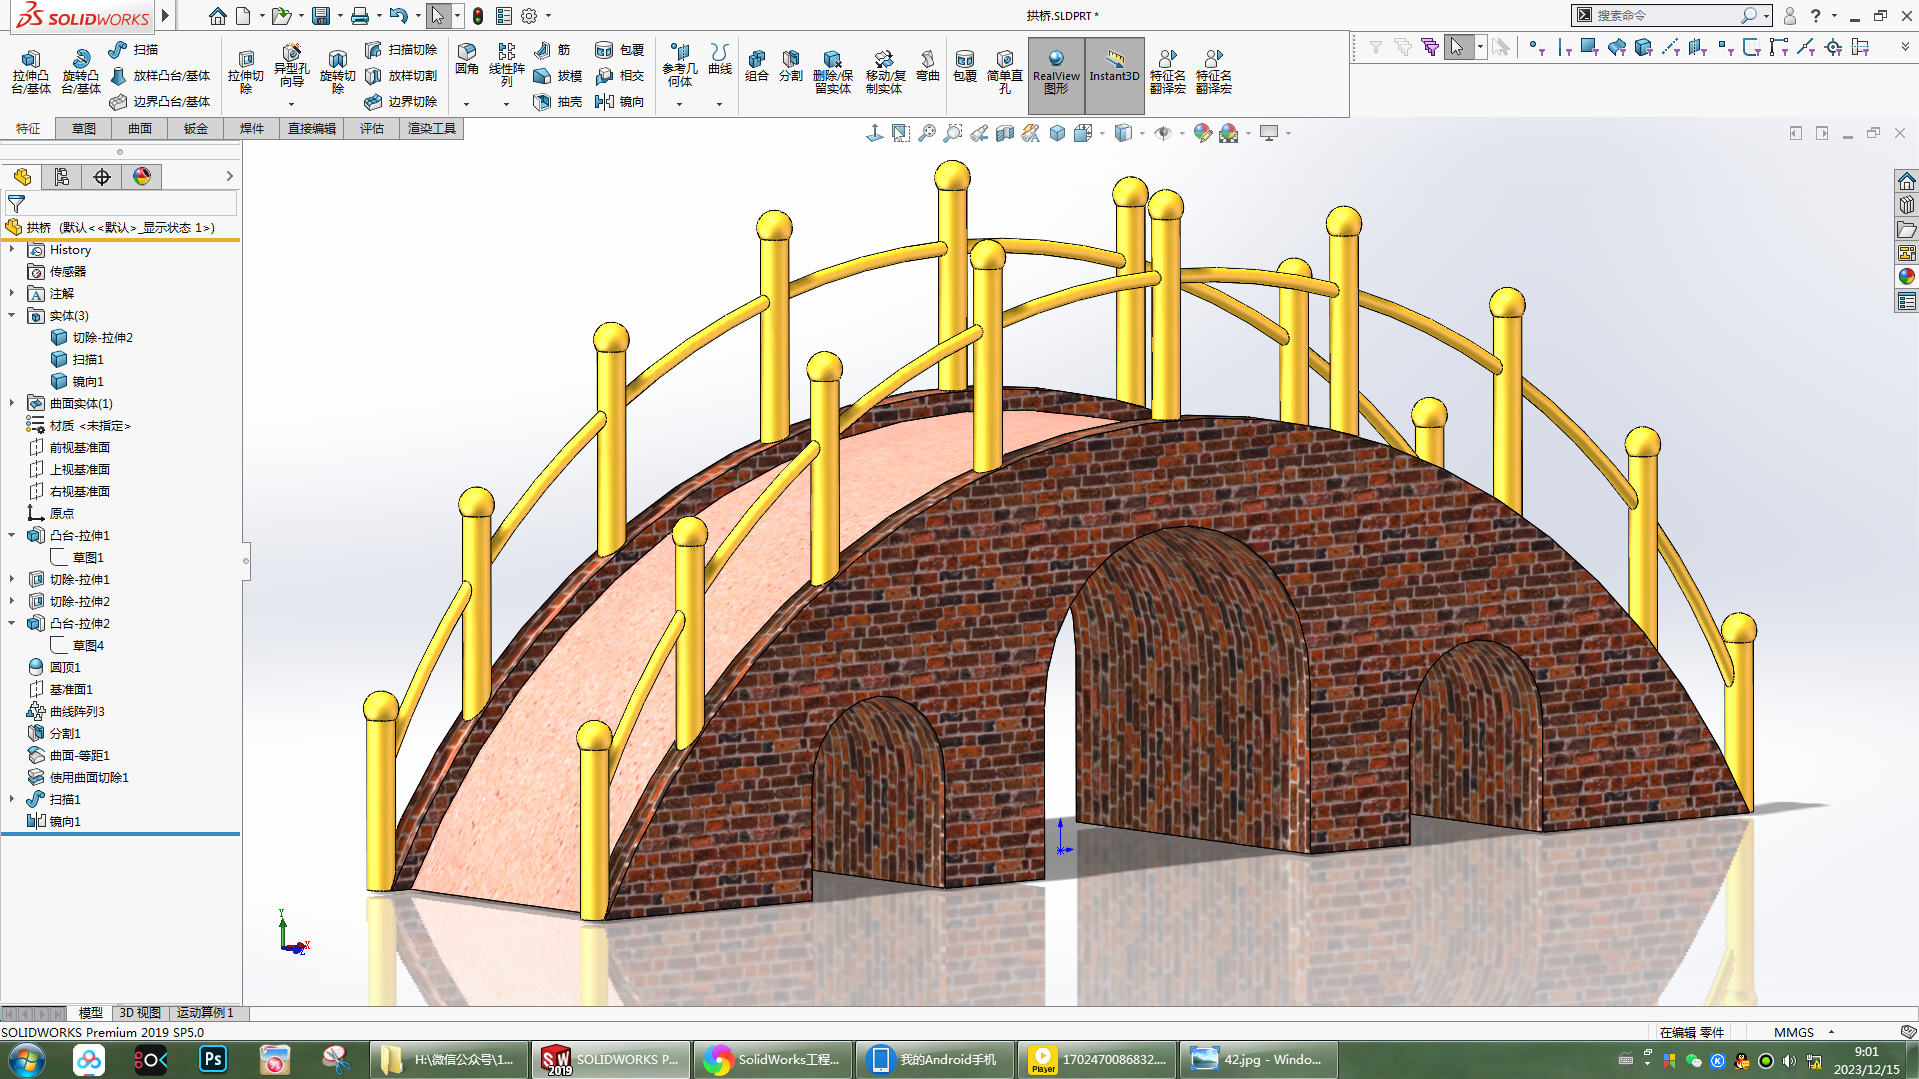Image resolution: width=1919 pixels, height=1079 pixels.
Task: Toggle the Instant3D button
Action: point(1114,66)
